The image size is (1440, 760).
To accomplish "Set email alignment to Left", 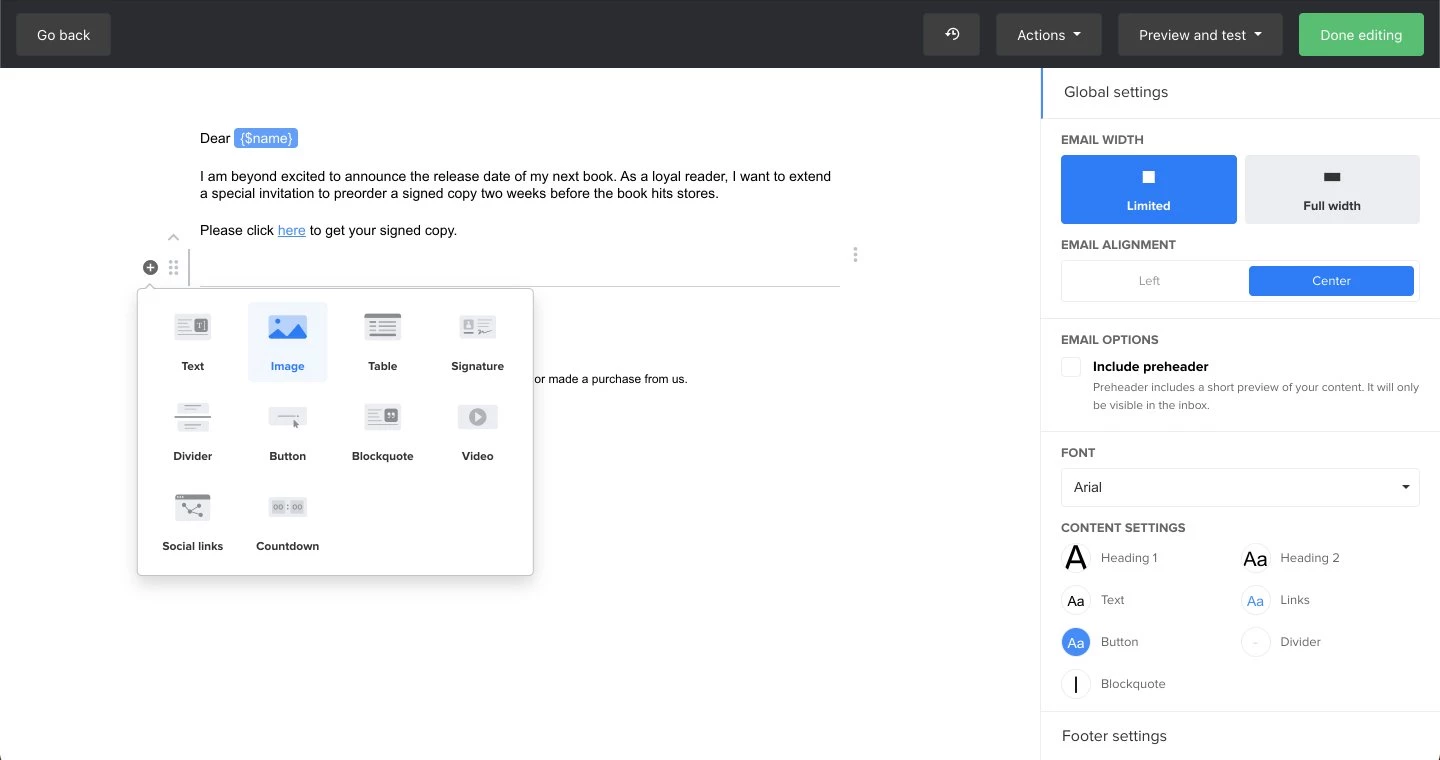I will (x=1149, y=281).
